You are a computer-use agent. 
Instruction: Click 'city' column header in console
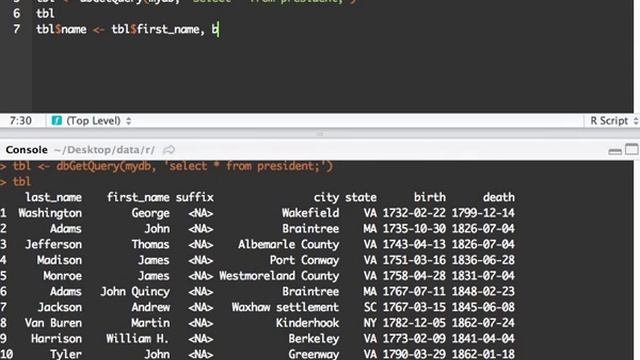(326, 198)
